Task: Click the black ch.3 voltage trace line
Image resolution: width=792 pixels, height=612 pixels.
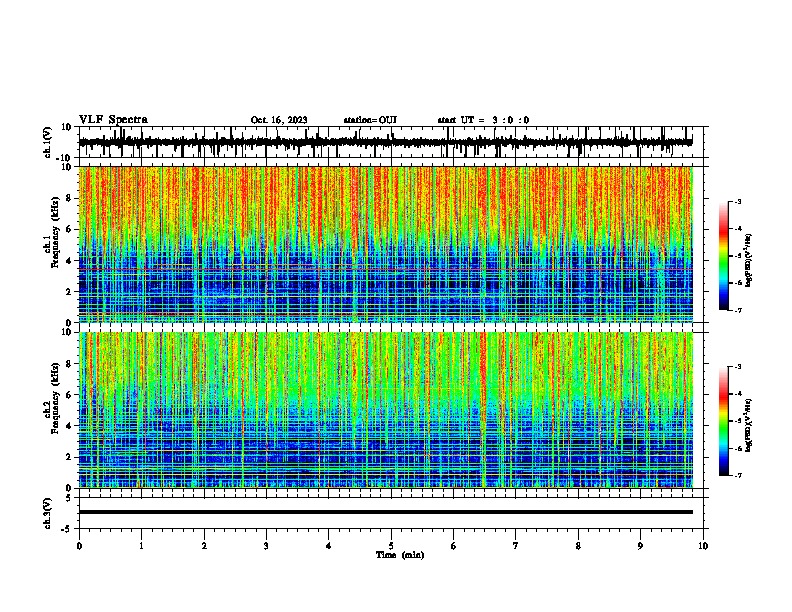Action: 385,512
